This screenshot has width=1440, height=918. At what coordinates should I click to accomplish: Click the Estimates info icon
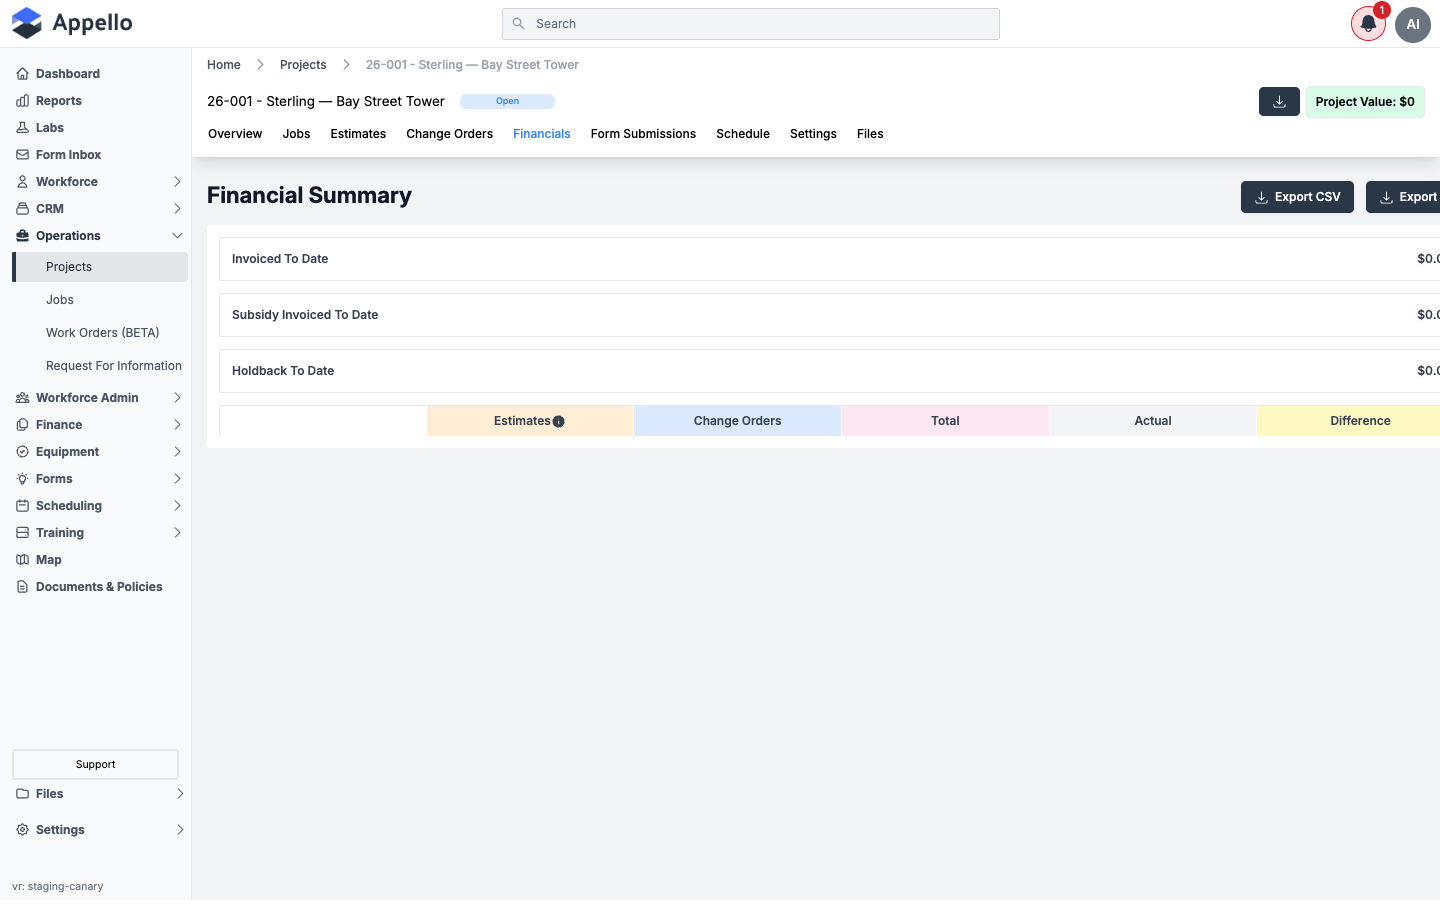559,422
